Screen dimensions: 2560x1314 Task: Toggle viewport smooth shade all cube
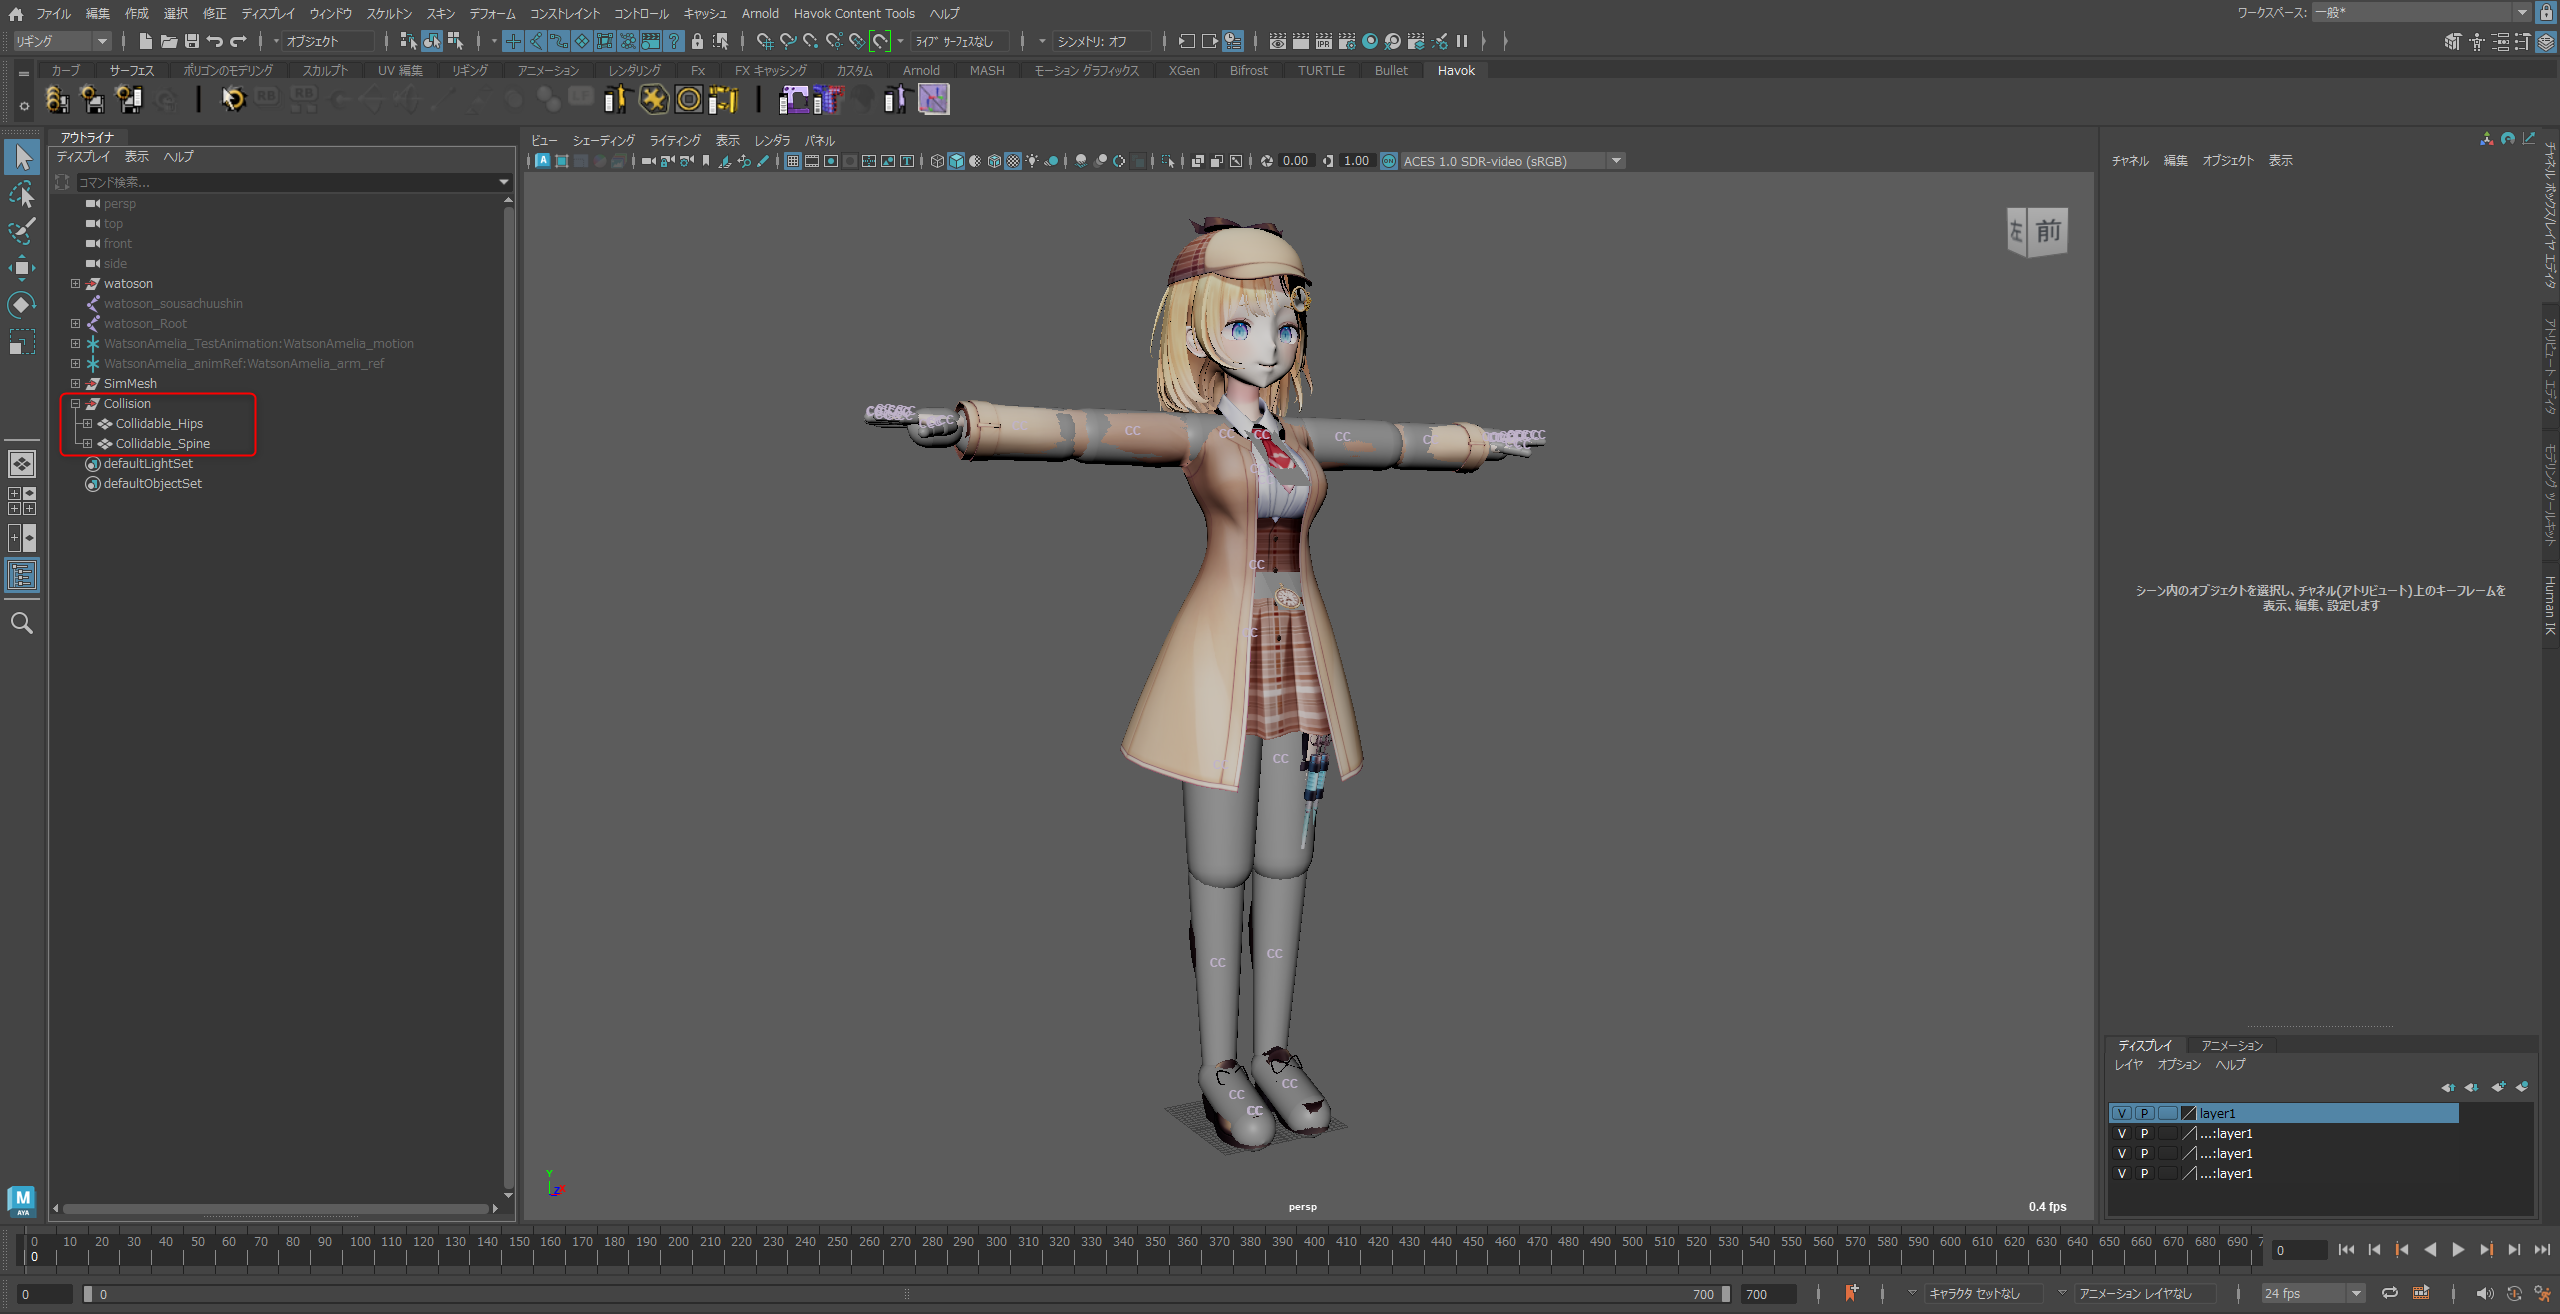[x=956, y=161]
